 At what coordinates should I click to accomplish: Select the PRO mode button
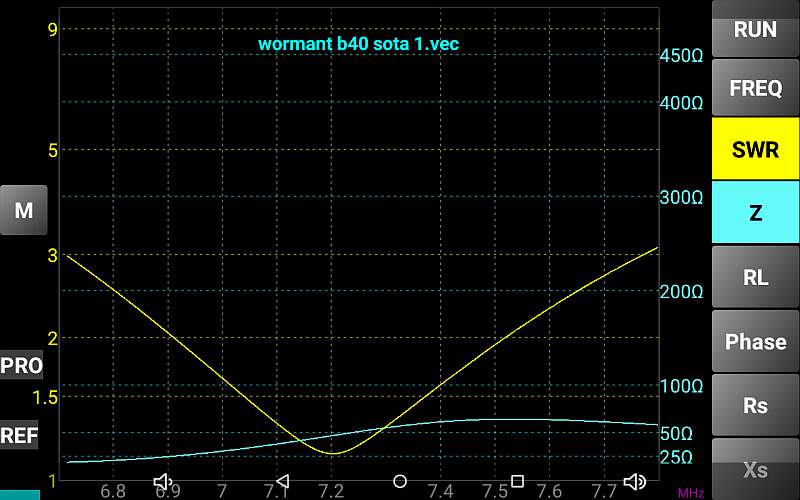21,366
